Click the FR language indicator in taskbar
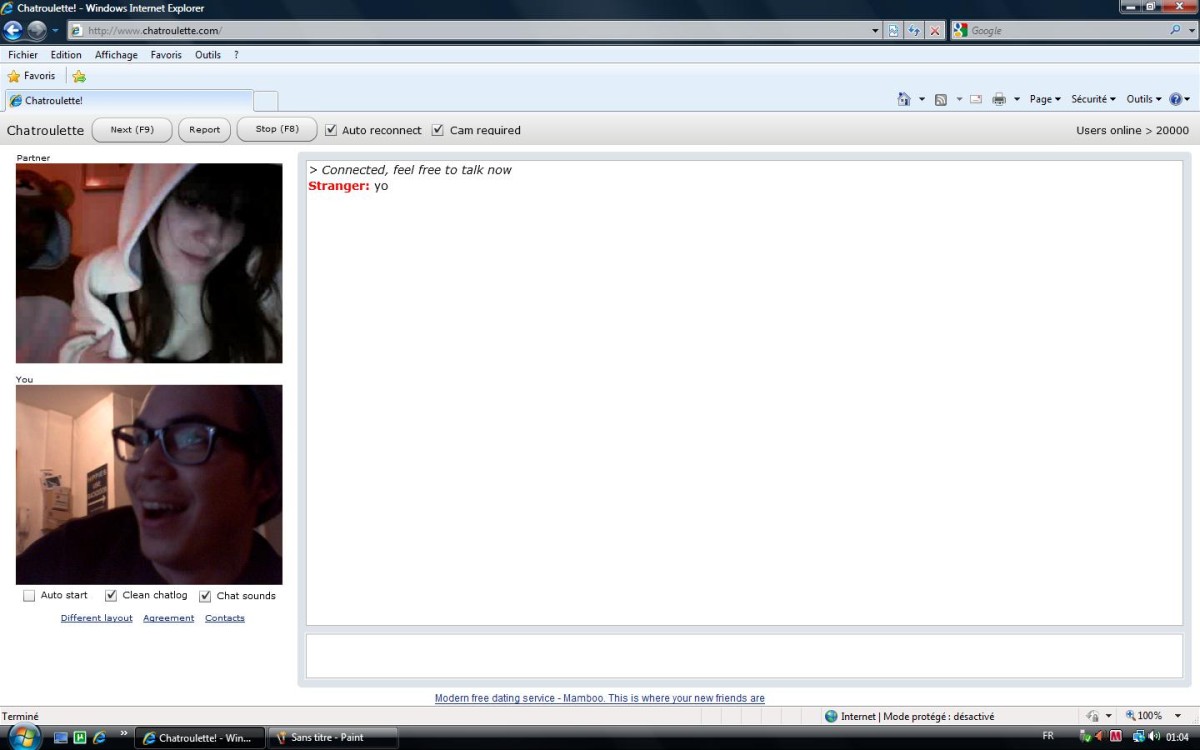Viewport: 1200px width, 750px height. [x=1048, y=736]
